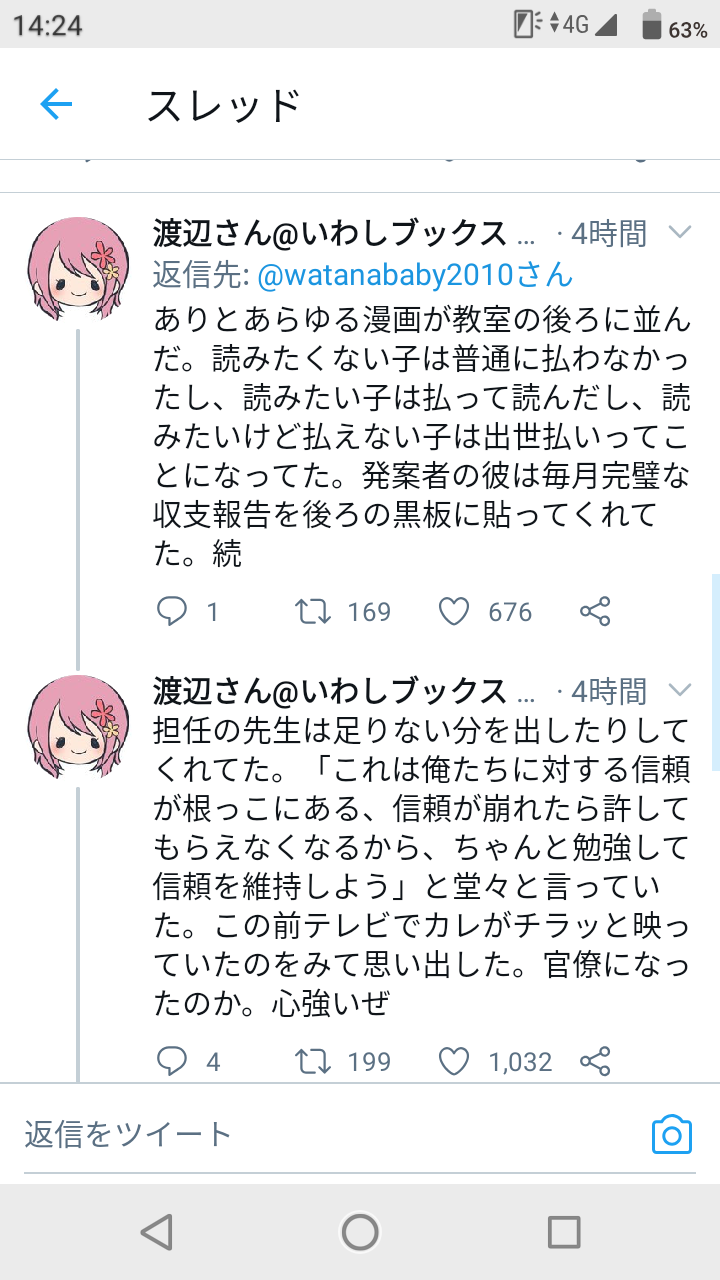720x1280 pixels.
Task: Retweet the first tweet with 169 retweets
Action: [x=314, y=611]
